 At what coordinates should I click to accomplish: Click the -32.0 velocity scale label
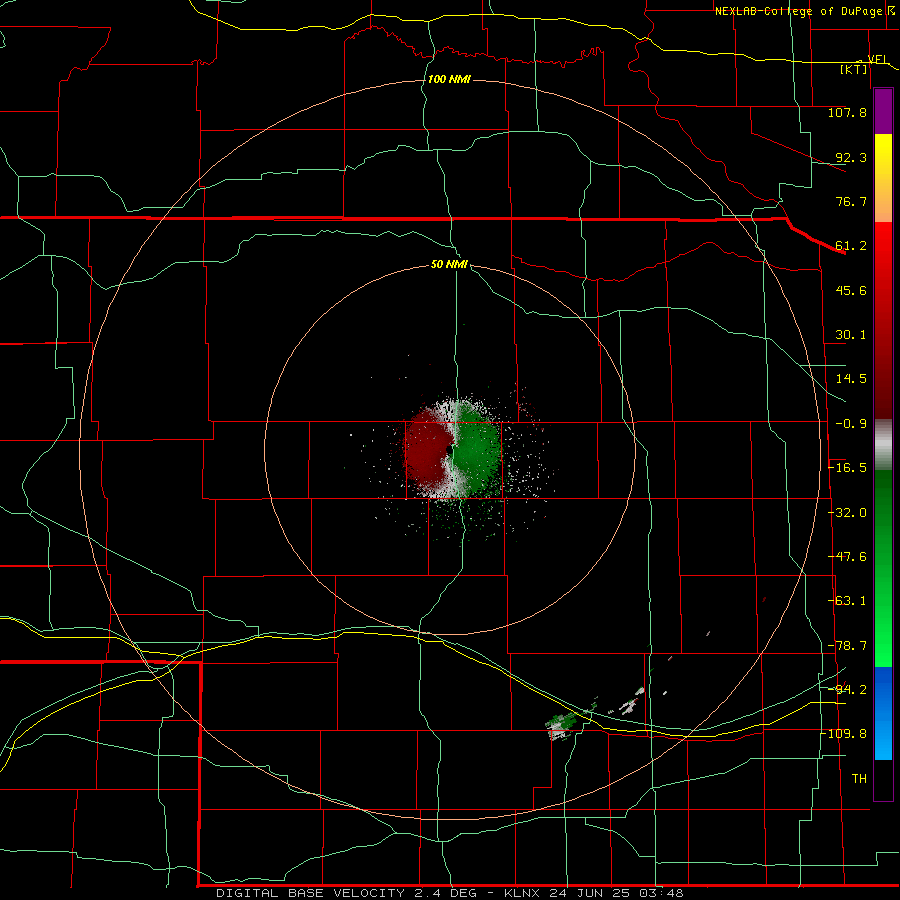847,513
